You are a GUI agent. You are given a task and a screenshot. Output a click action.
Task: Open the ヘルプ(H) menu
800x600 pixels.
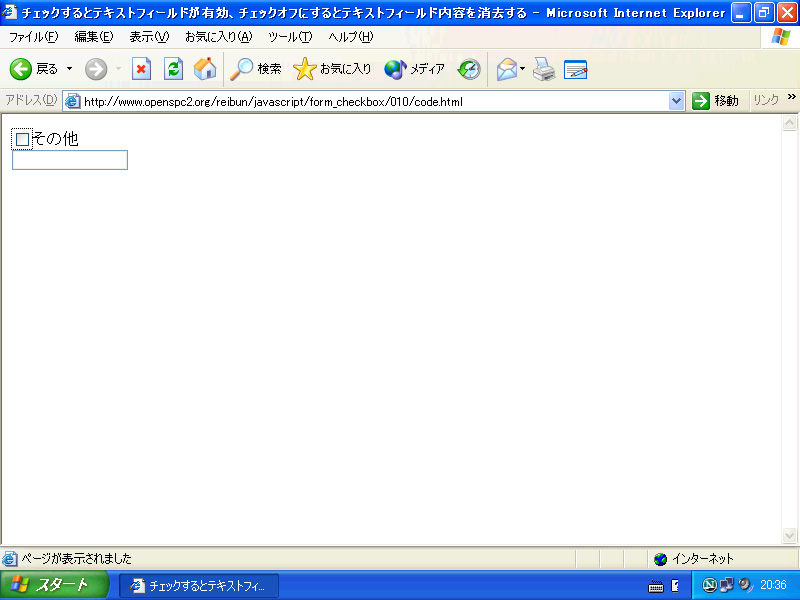click(351, 37)
